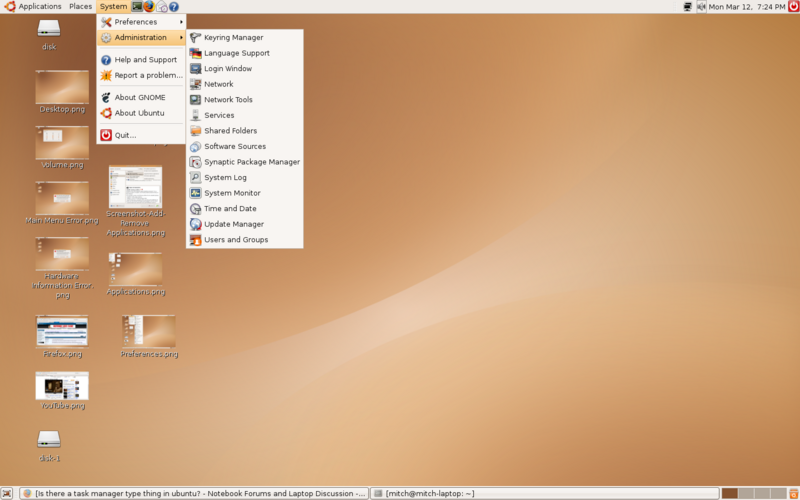The width and height of the screenshot is (800, 500).
Task: Open the Applications menu
Action: point(33,7)
